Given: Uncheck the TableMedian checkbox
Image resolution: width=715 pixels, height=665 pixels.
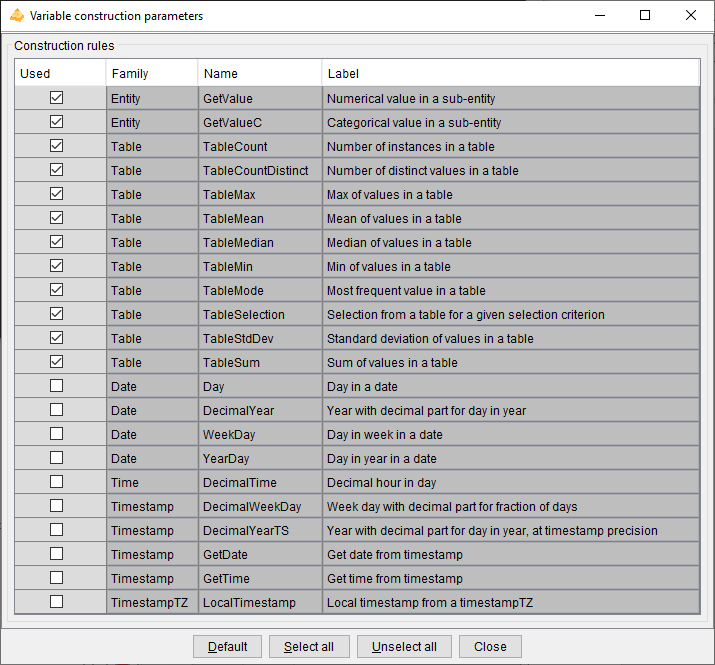Looking at the screenshot, I should tap(56, 242).
